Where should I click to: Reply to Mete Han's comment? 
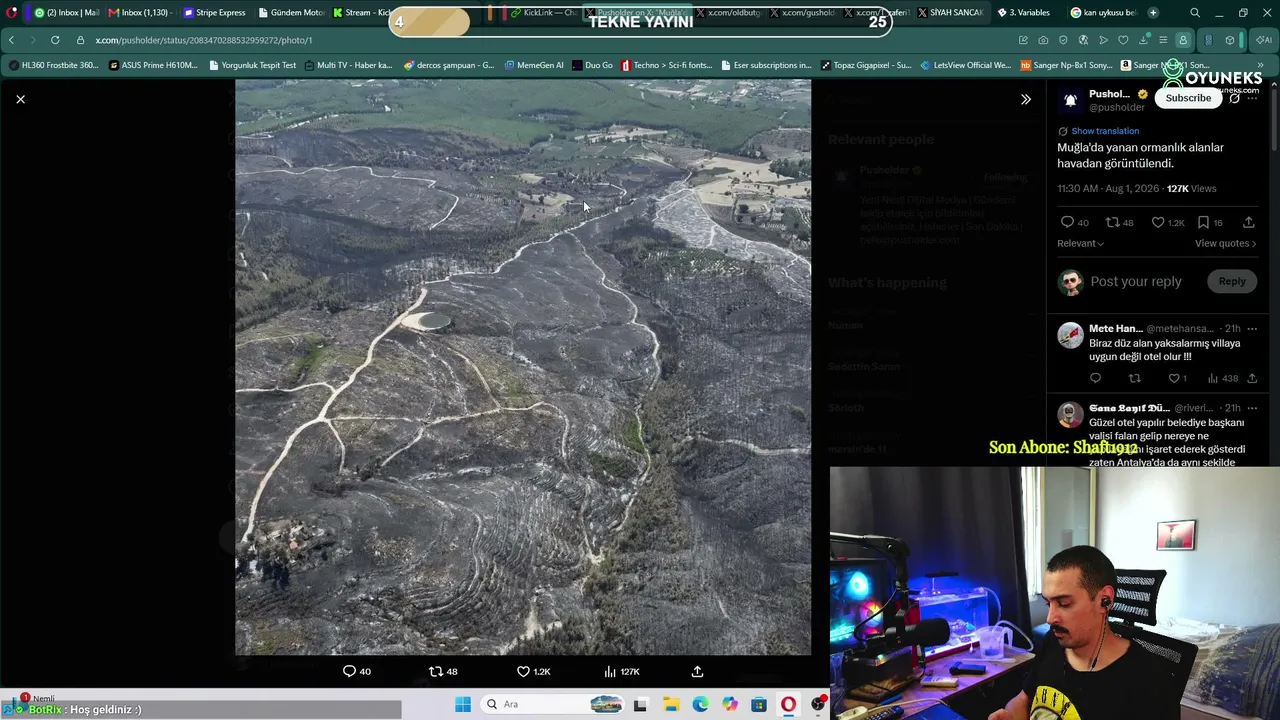(1095, 378)
